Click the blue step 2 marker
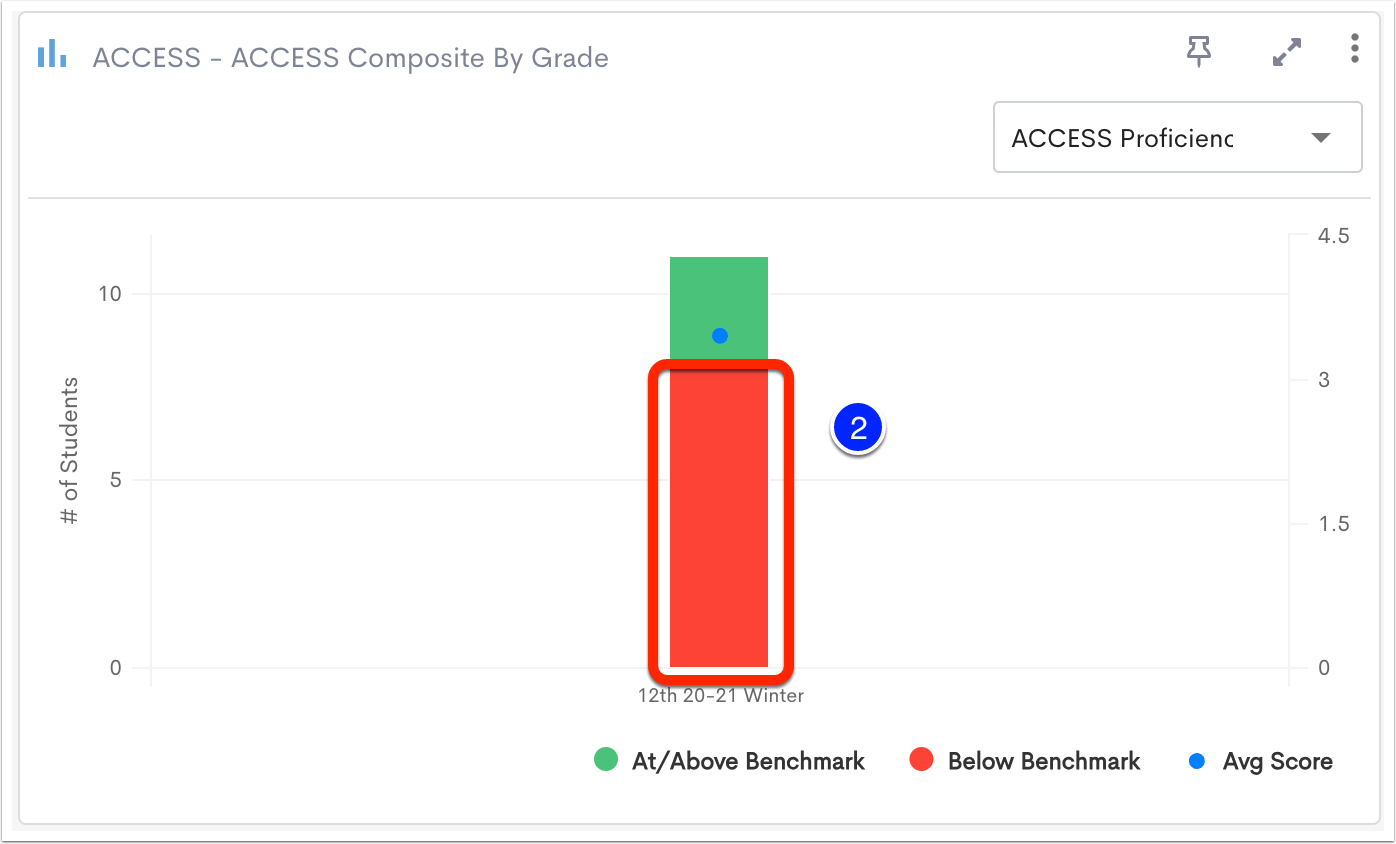This screenshot has width=1396, height=844. click(x=858, y=428)
